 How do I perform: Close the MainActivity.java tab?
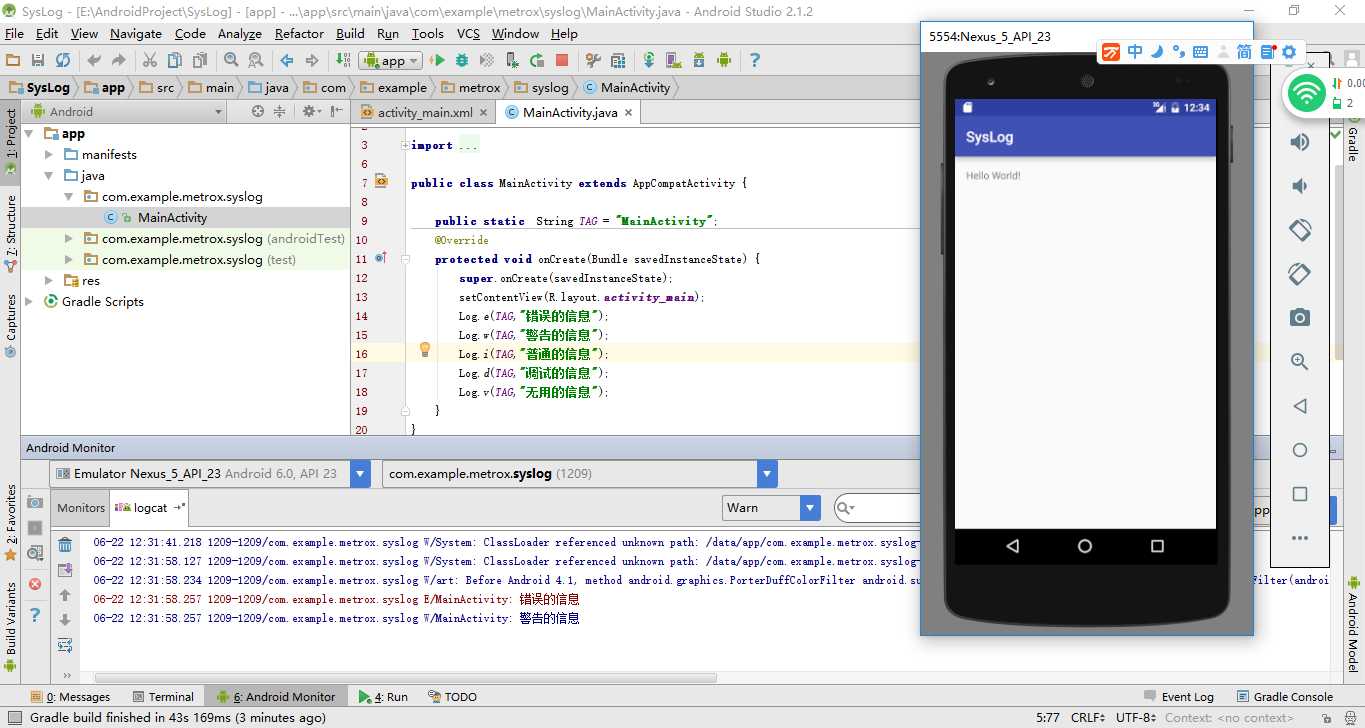pyautogui.click(x=629, y=113)
